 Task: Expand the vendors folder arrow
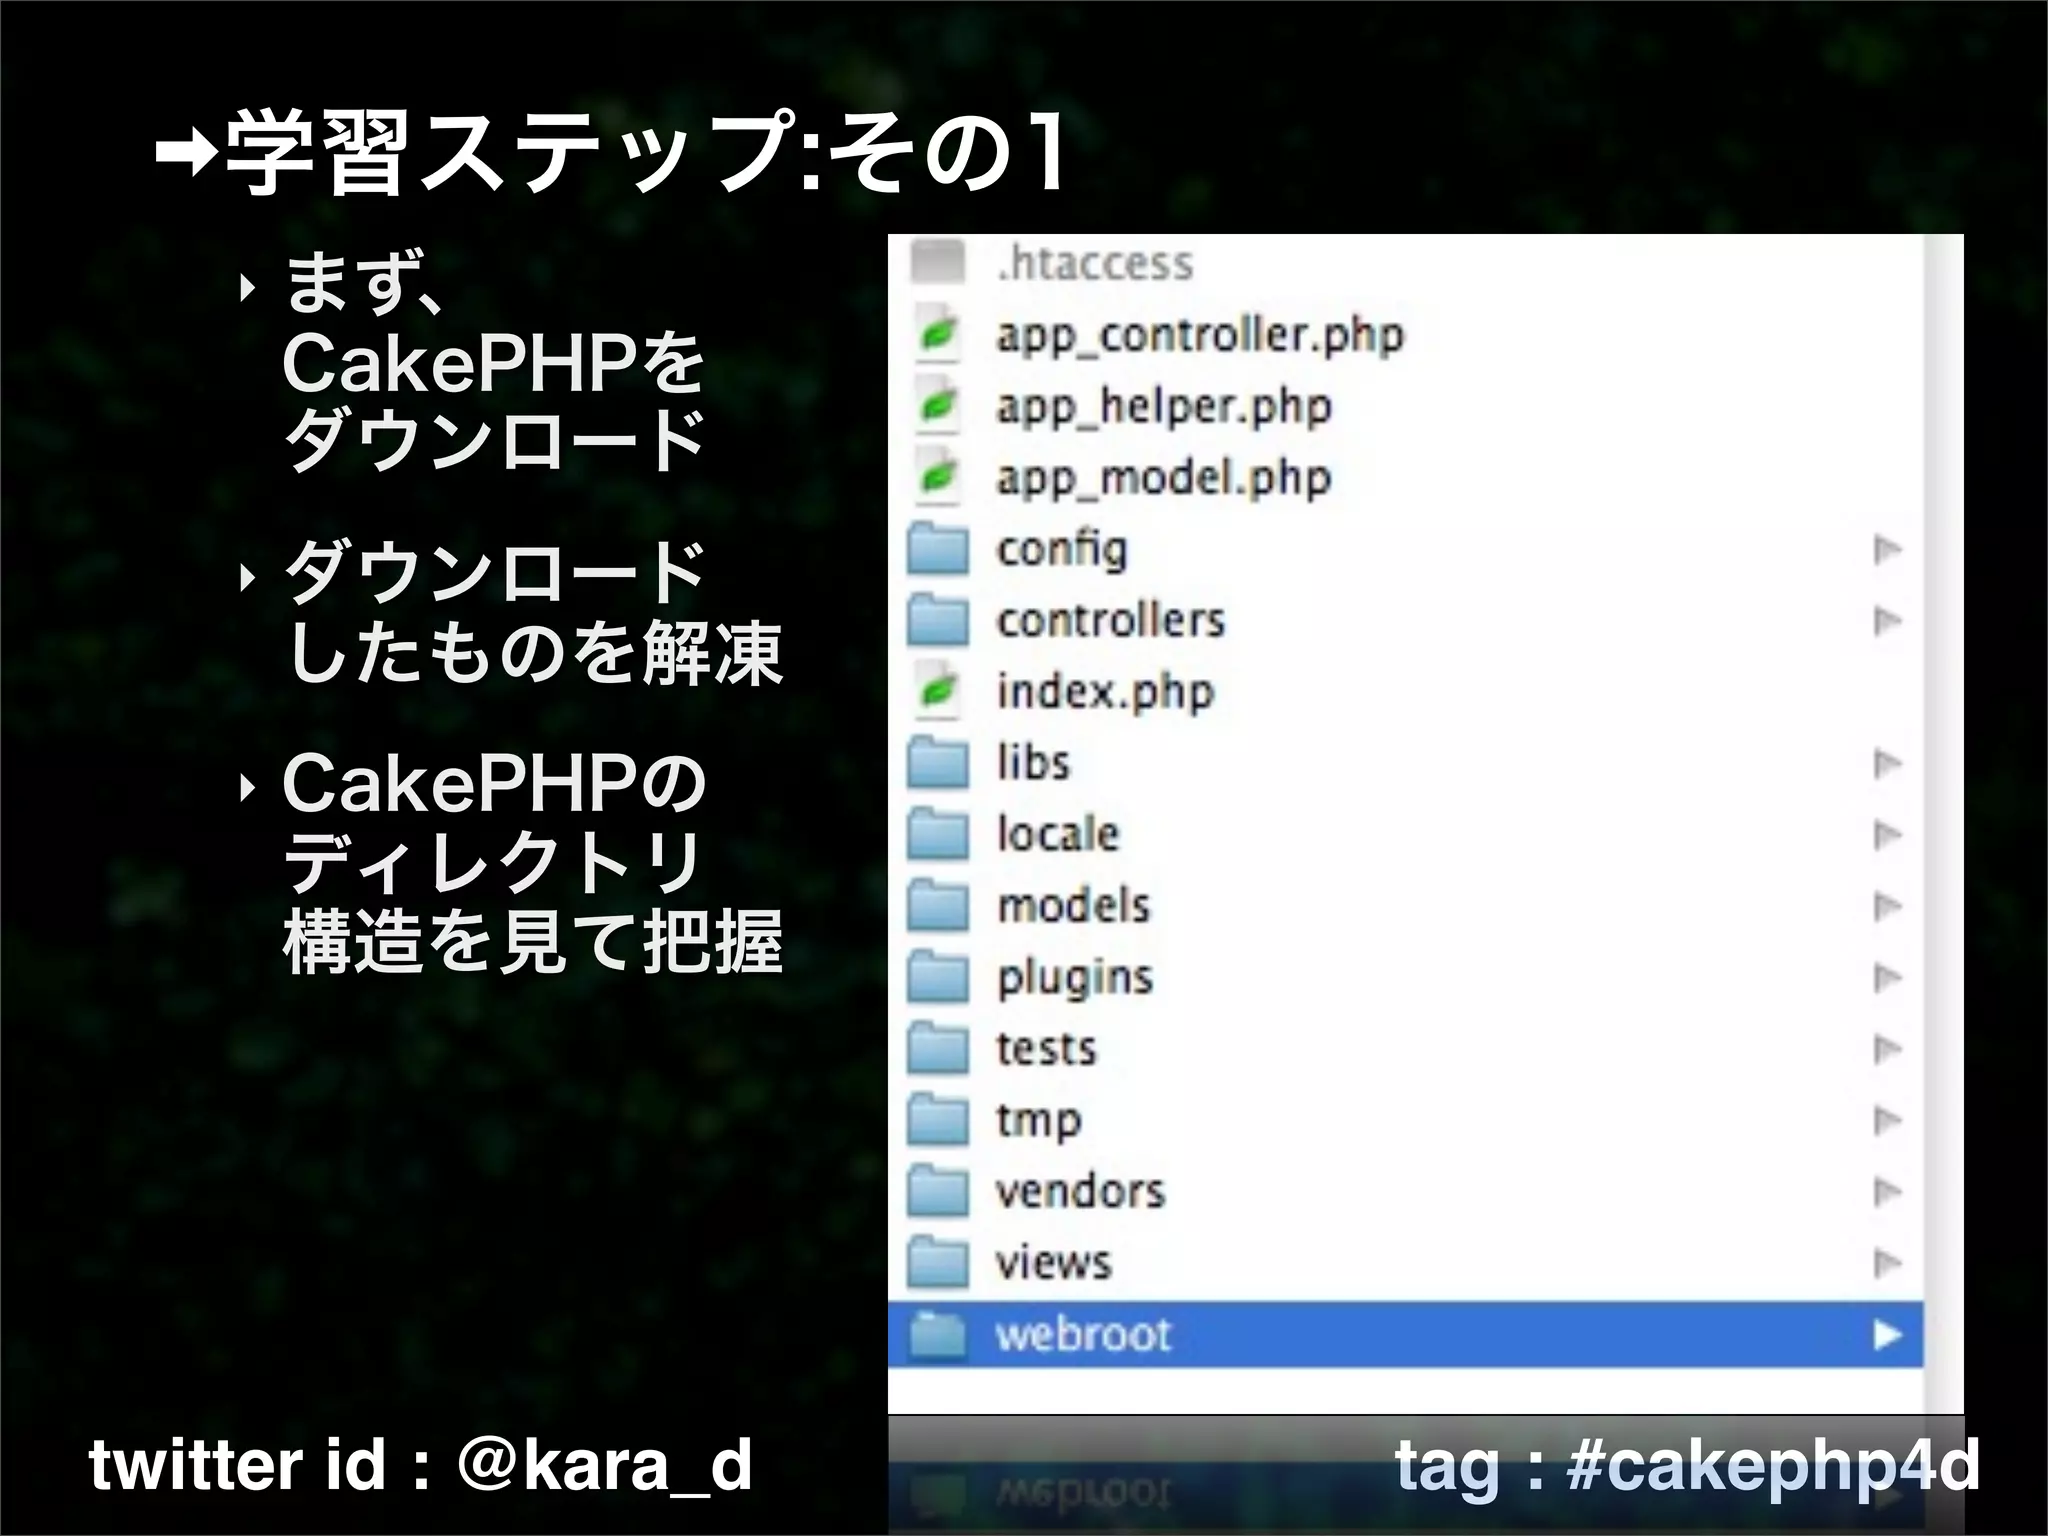pyautogui.click(x=1887, y=1191)
